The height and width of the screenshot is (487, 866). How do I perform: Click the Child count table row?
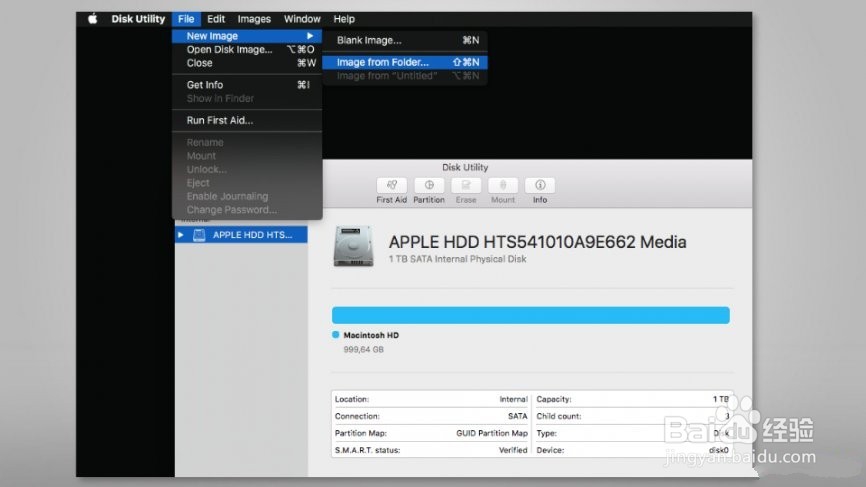tap(632, 416)
